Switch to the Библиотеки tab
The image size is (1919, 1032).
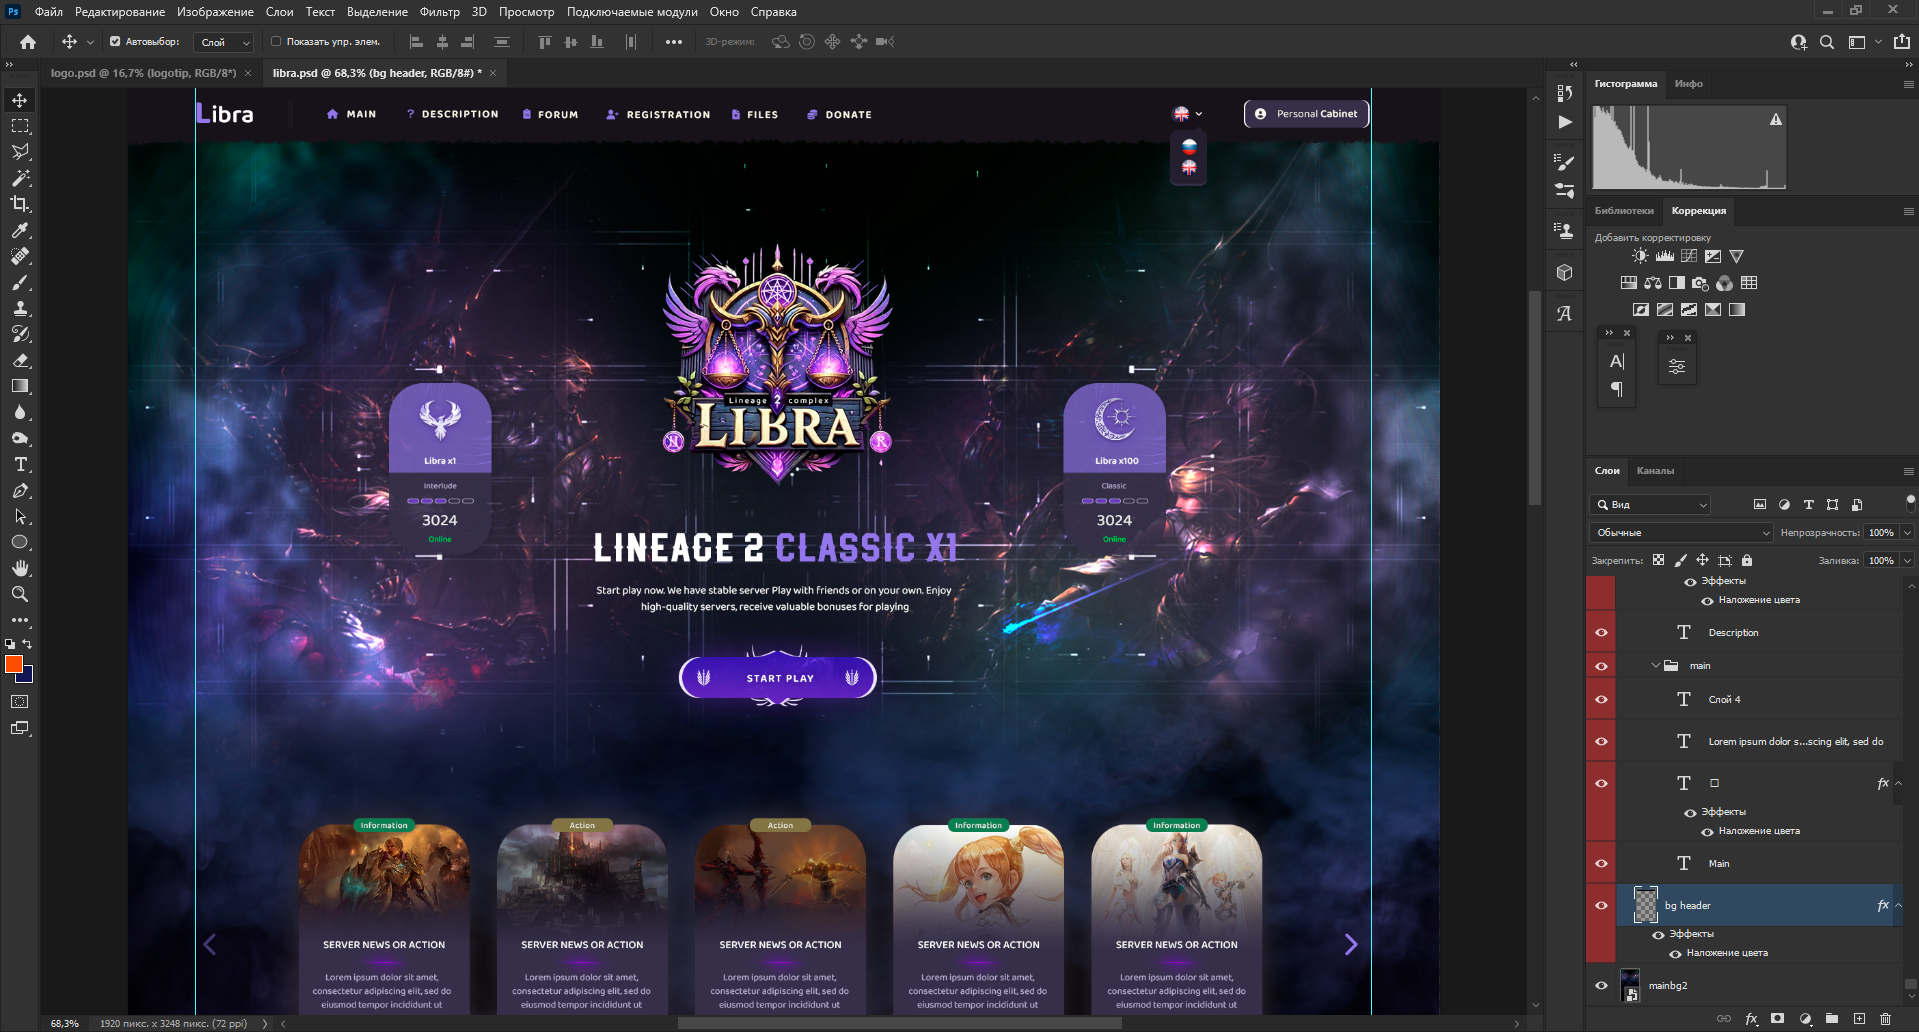(1624, 211)
